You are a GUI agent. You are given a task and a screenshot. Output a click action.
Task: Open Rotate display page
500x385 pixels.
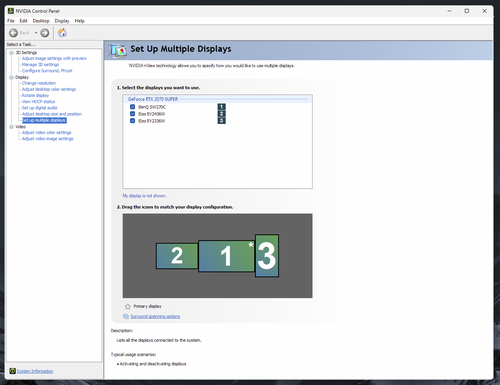(x=35, y=95)
